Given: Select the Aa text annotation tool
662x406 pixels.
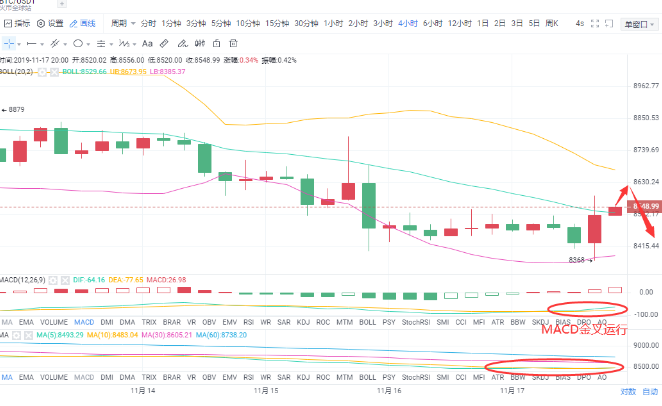Looking at the screenshot, I should tap(147, 43).
